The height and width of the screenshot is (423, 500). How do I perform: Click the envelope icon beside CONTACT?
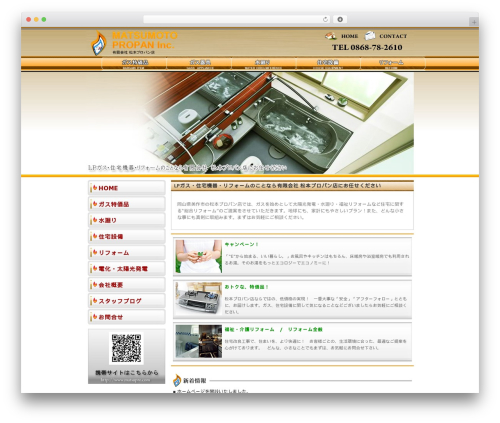click(x=370, y=36)
